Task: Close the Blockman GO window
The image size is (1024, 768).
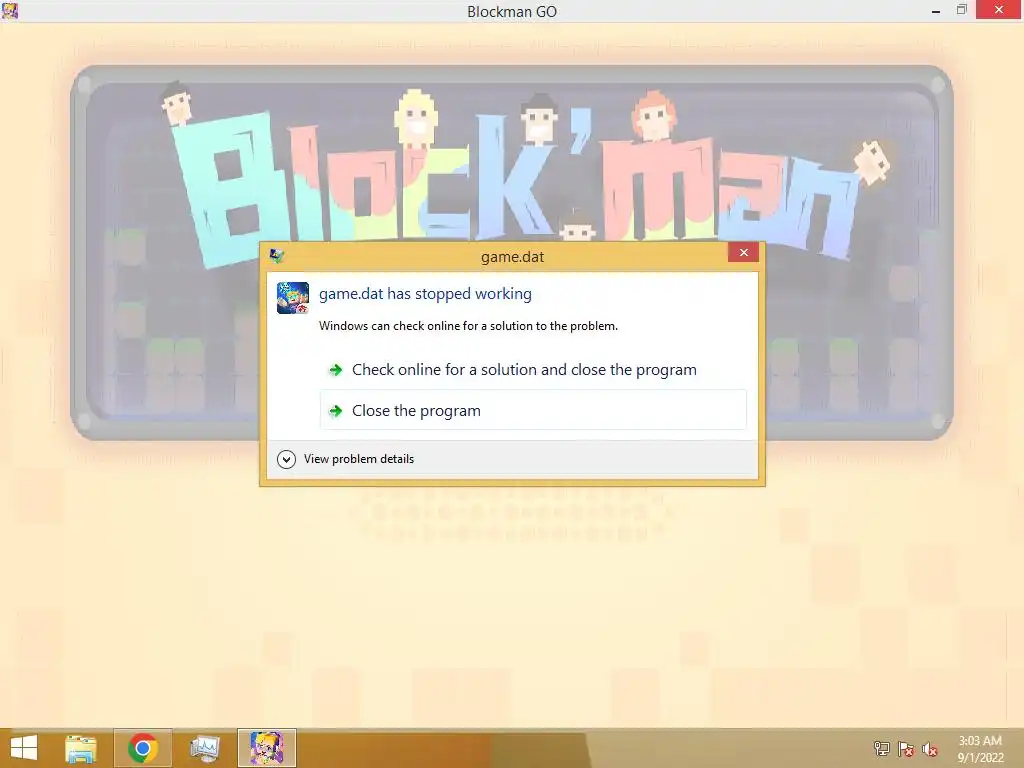Action: 999,10
